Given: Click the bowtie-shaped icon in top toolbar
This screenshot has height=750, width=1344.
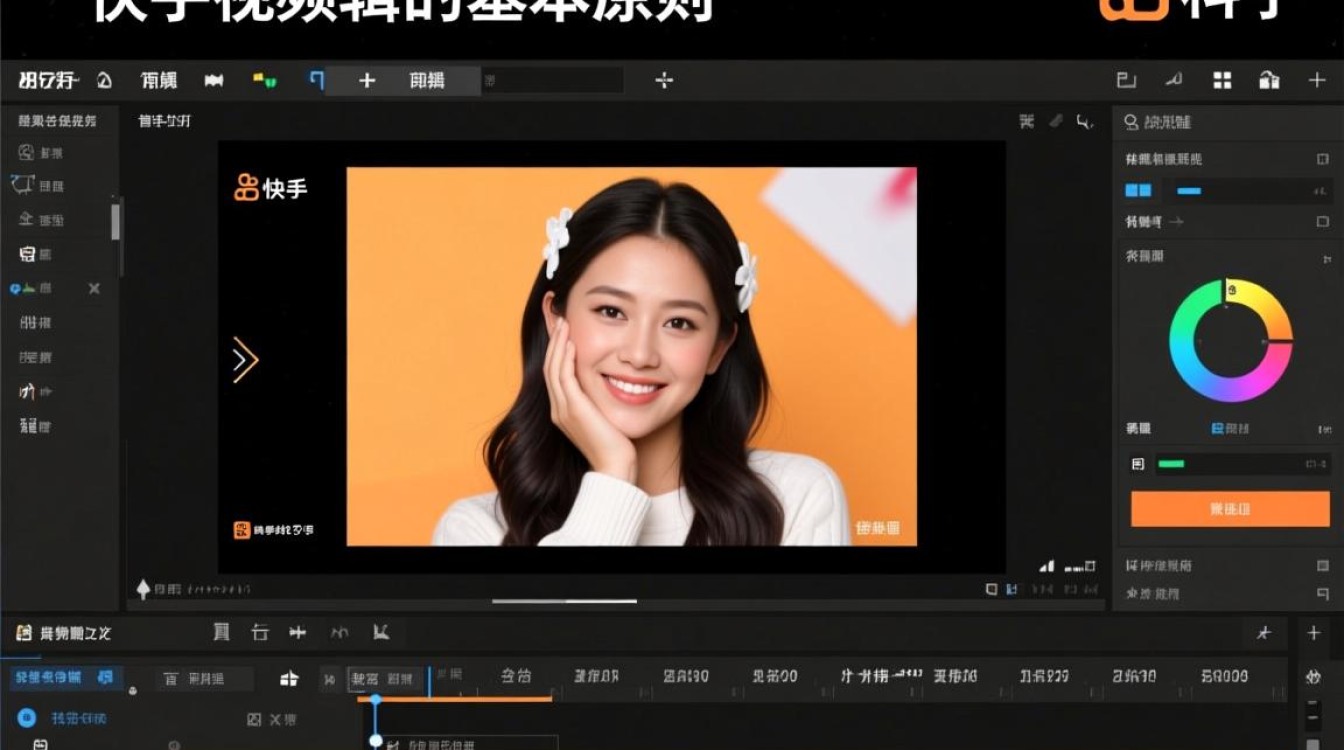Looking at the screenshot, I should click(214, 81).
